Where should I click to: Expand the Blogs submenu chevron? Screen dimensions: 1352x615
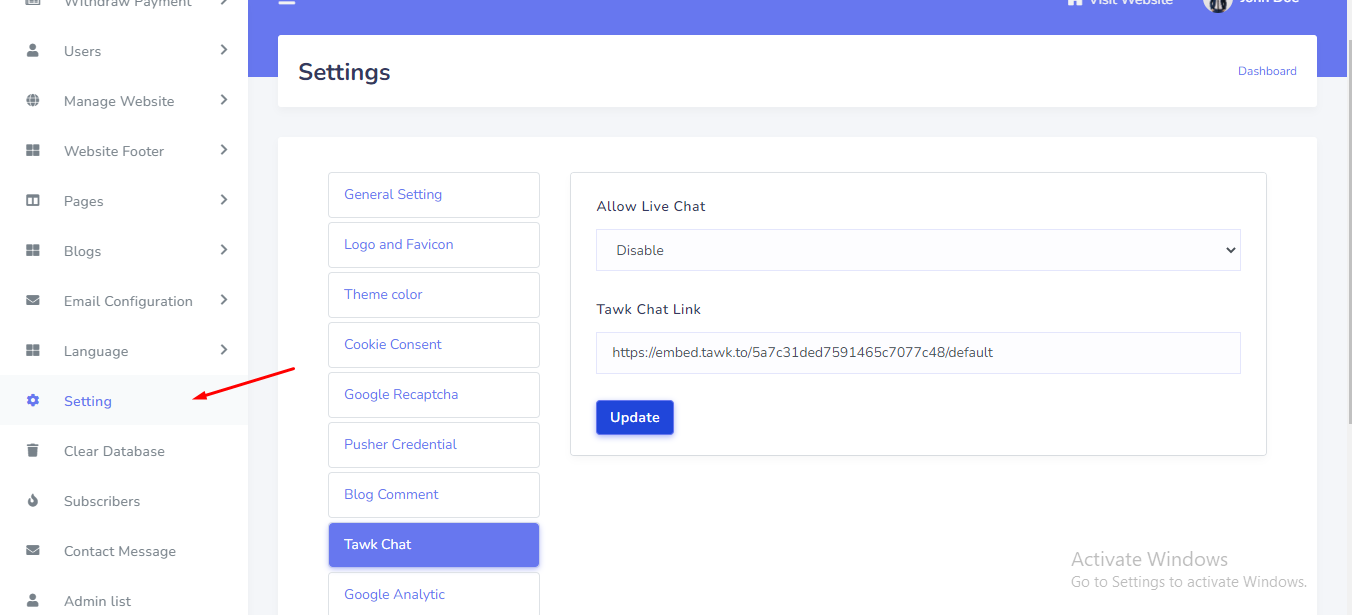224,250
